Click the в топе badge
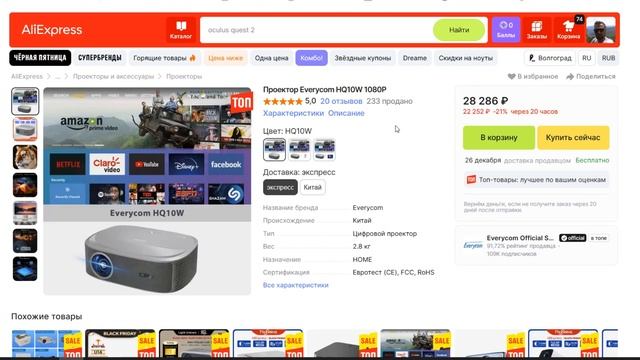Viewport: 640px width, 360px height. (598, 238)
